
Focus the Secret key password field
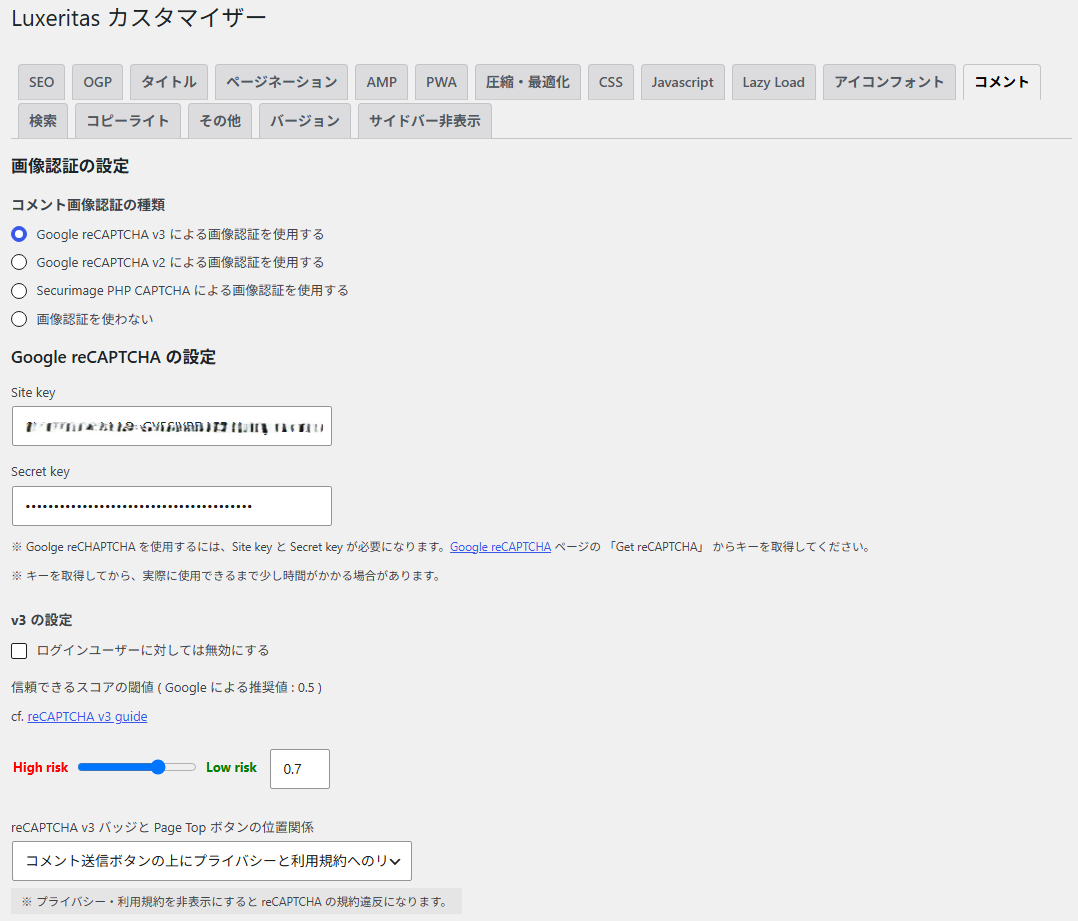click(172, 506)
